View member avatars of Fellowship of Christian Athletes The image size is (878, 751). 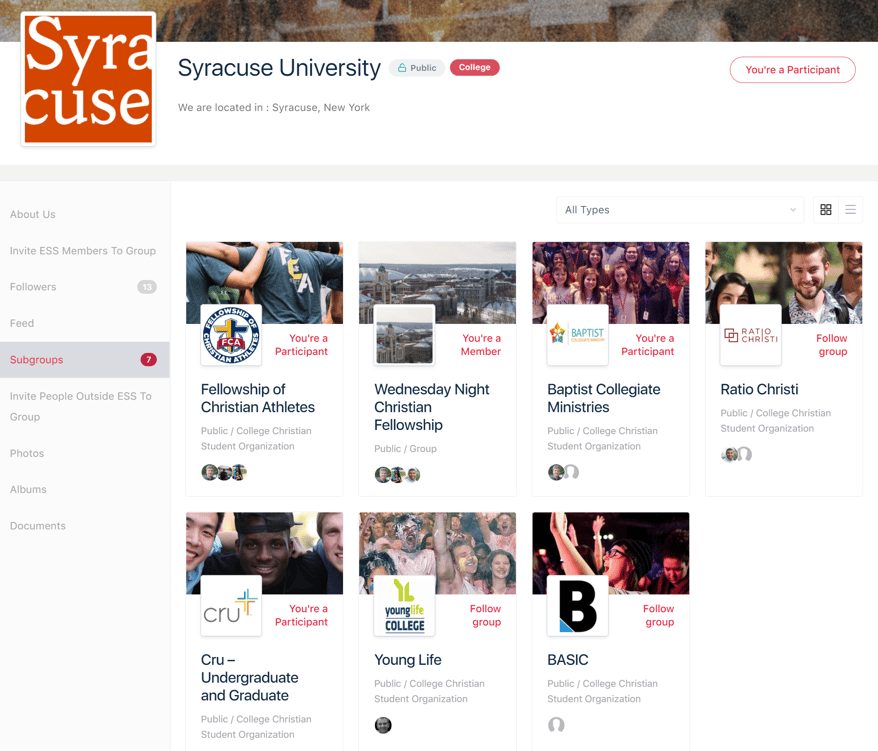224,473
